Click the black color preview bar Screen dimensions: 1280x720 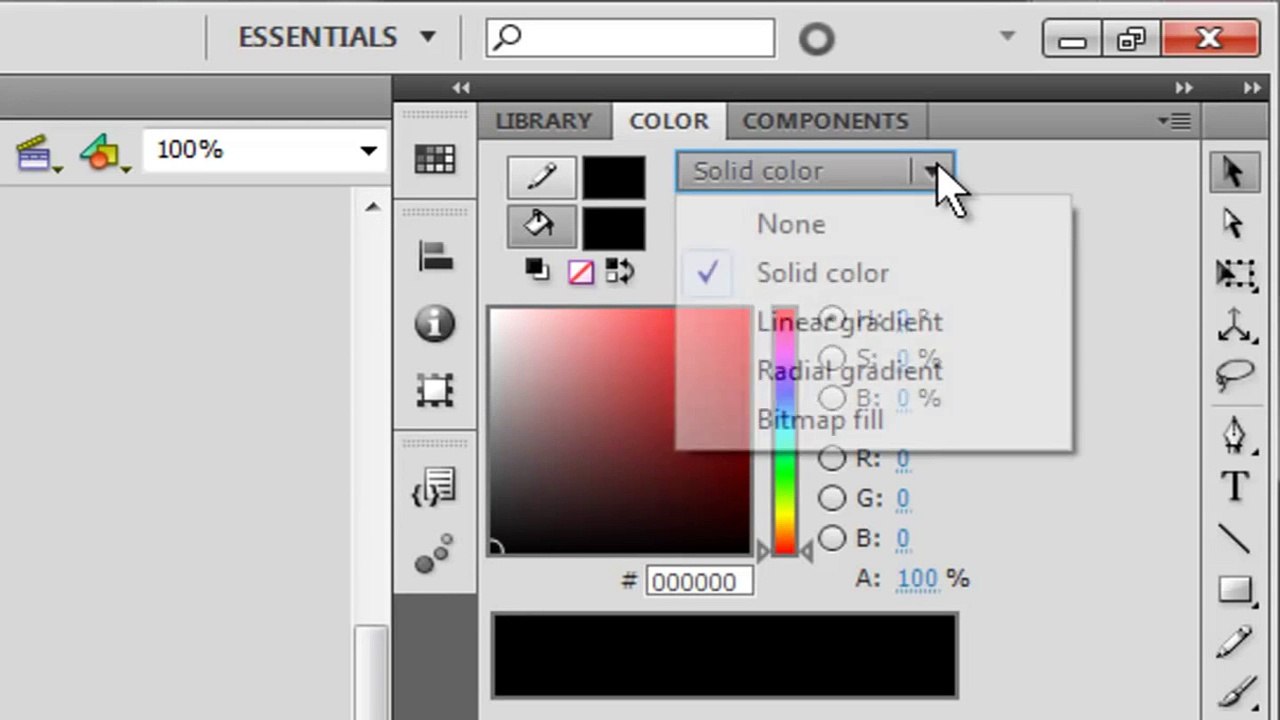click(x=724, y=655)
